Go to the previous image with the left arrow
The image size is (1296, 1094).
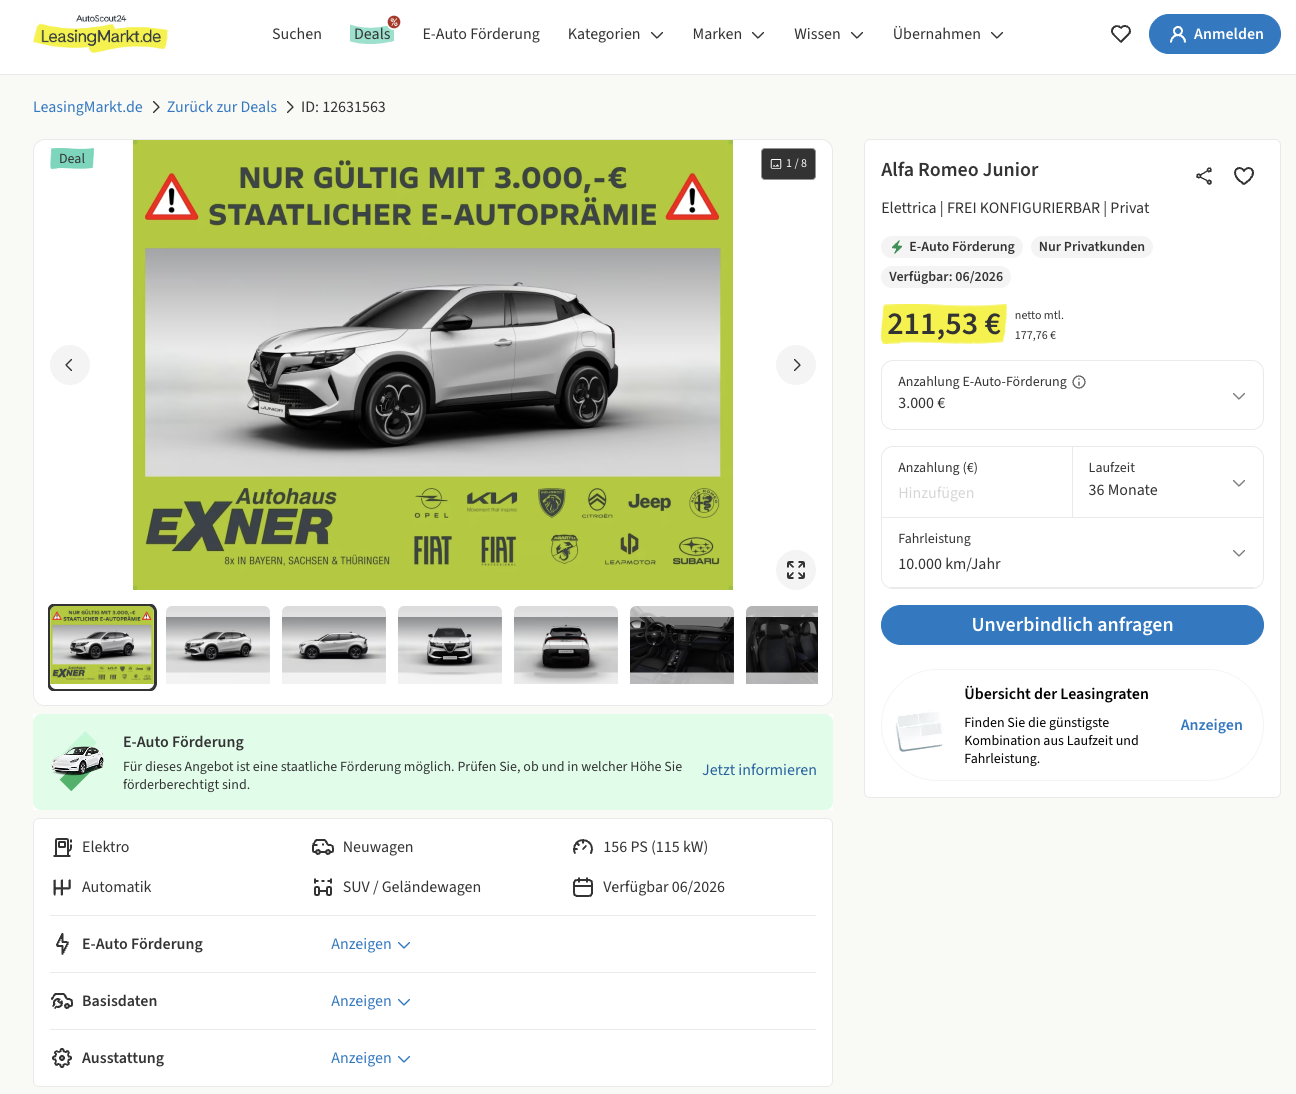coord(70,365)
